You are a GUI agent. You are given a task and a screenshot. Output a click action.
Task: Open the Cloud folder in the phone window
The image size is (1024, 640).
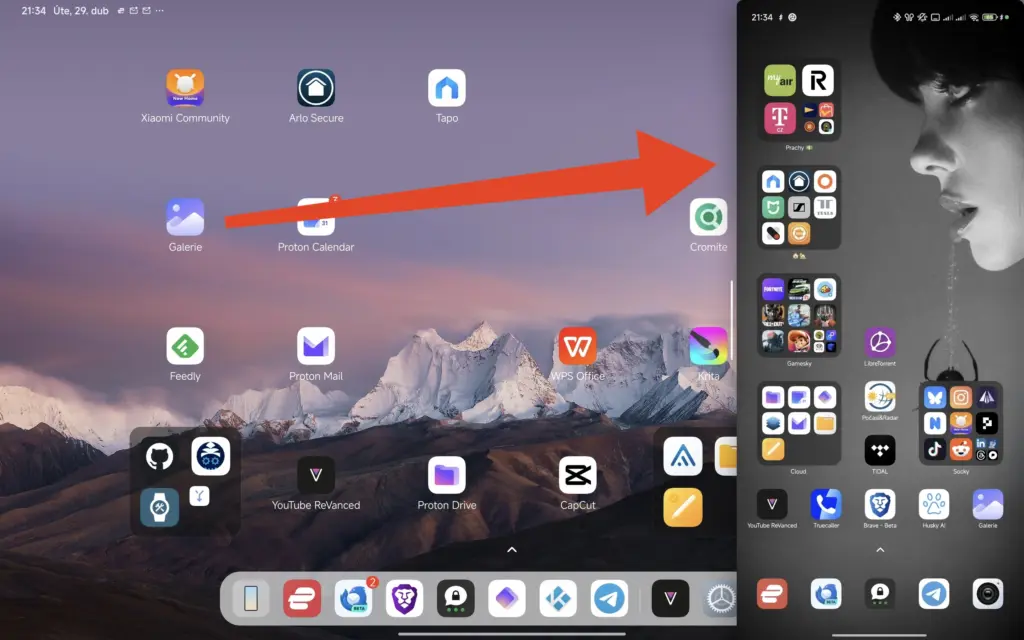click(x=798, y=423)
